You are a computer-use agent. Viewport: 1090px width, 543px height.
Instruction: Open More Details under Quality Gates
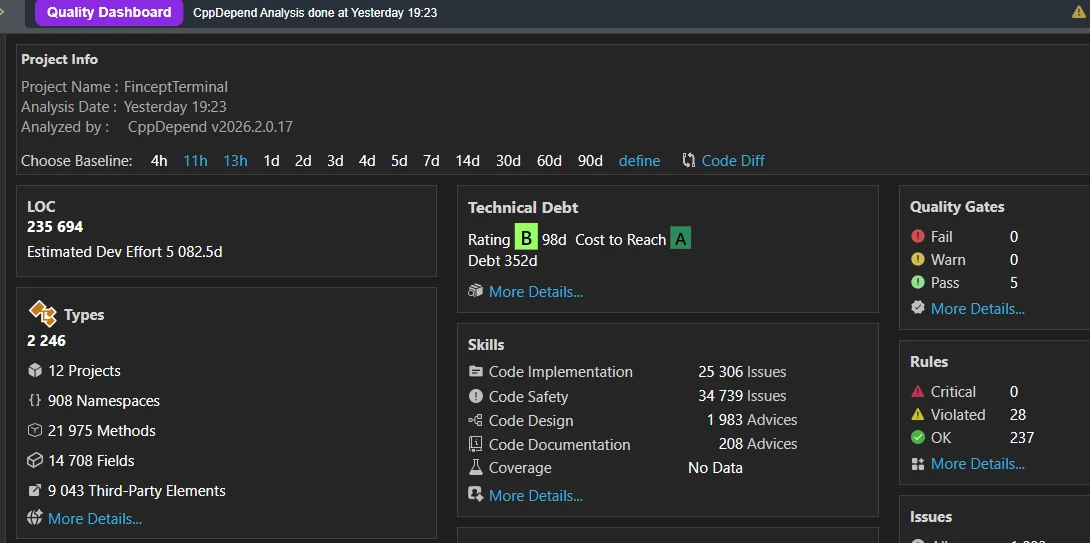point(977,309)
